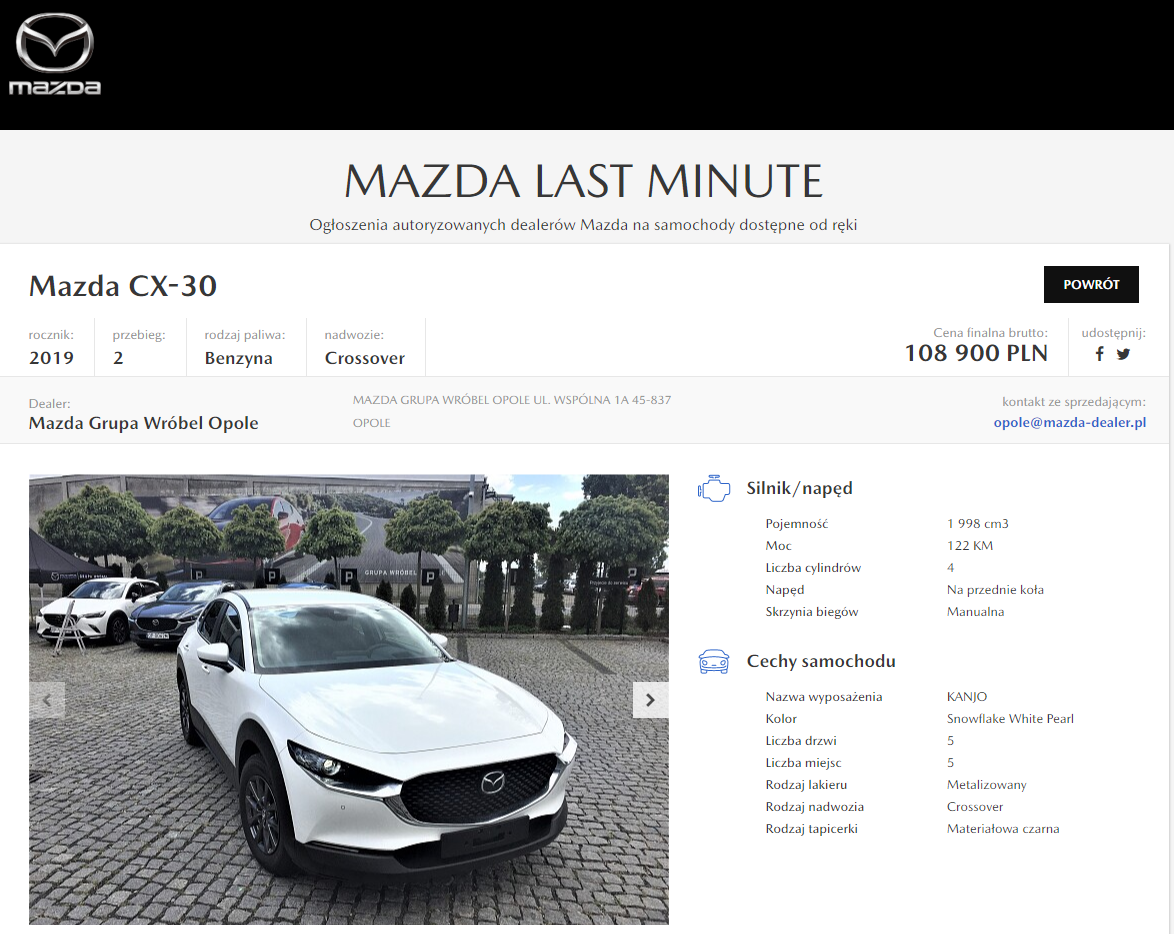Click dealer name Mazda Grupa Wróbel Opole
1174x934 pixels.
(143, 423)
